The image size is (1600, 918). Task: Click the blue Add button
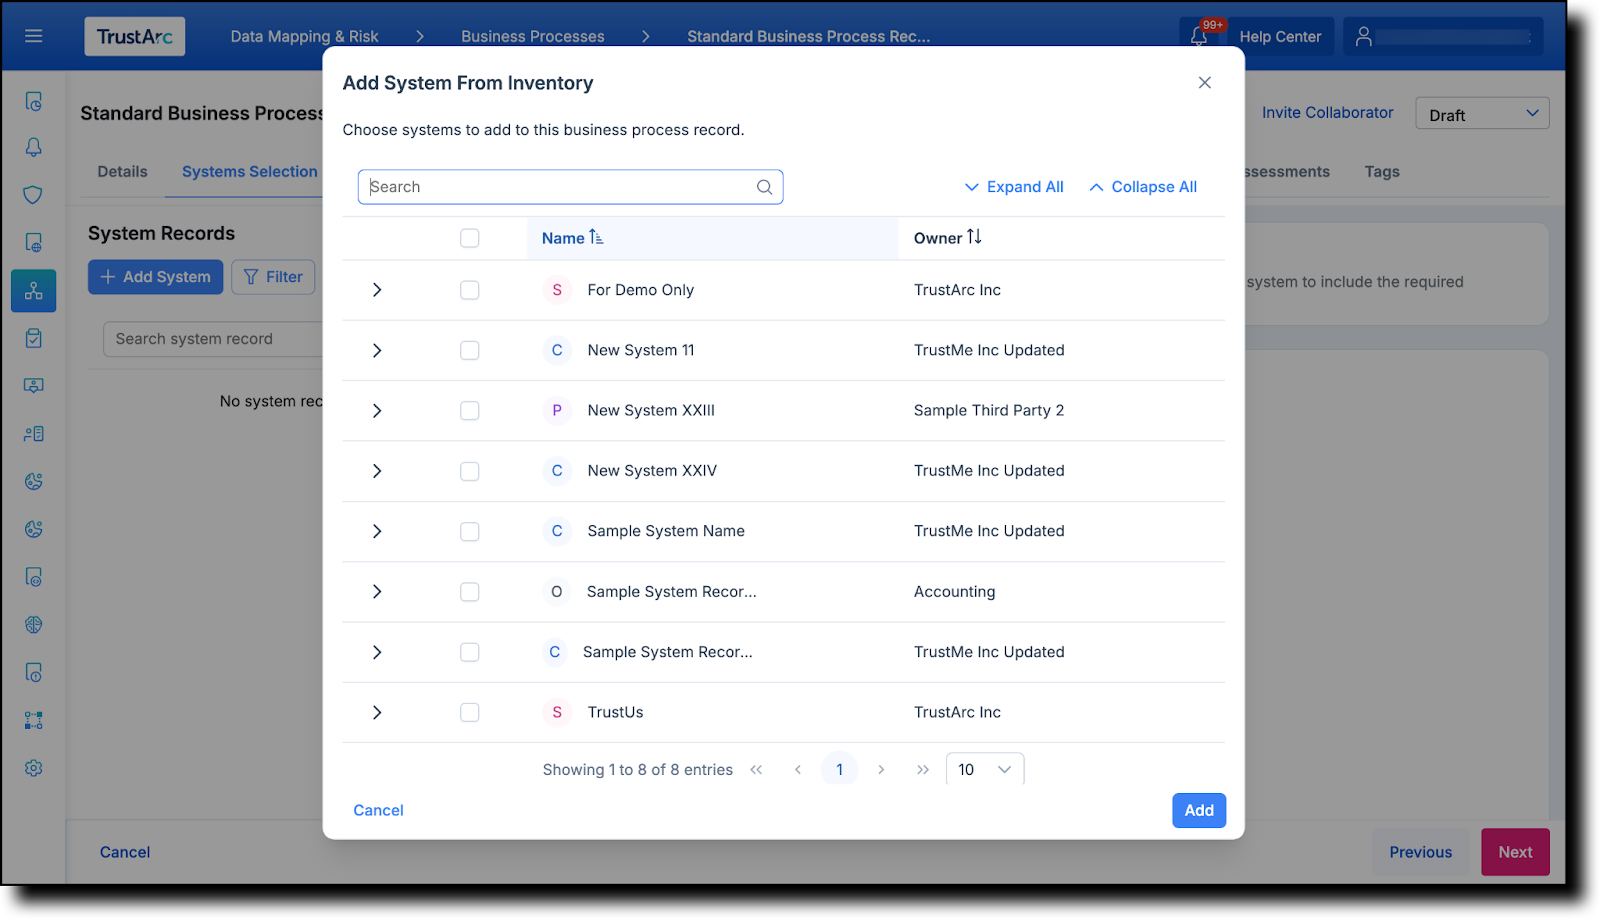[1198, 810]
